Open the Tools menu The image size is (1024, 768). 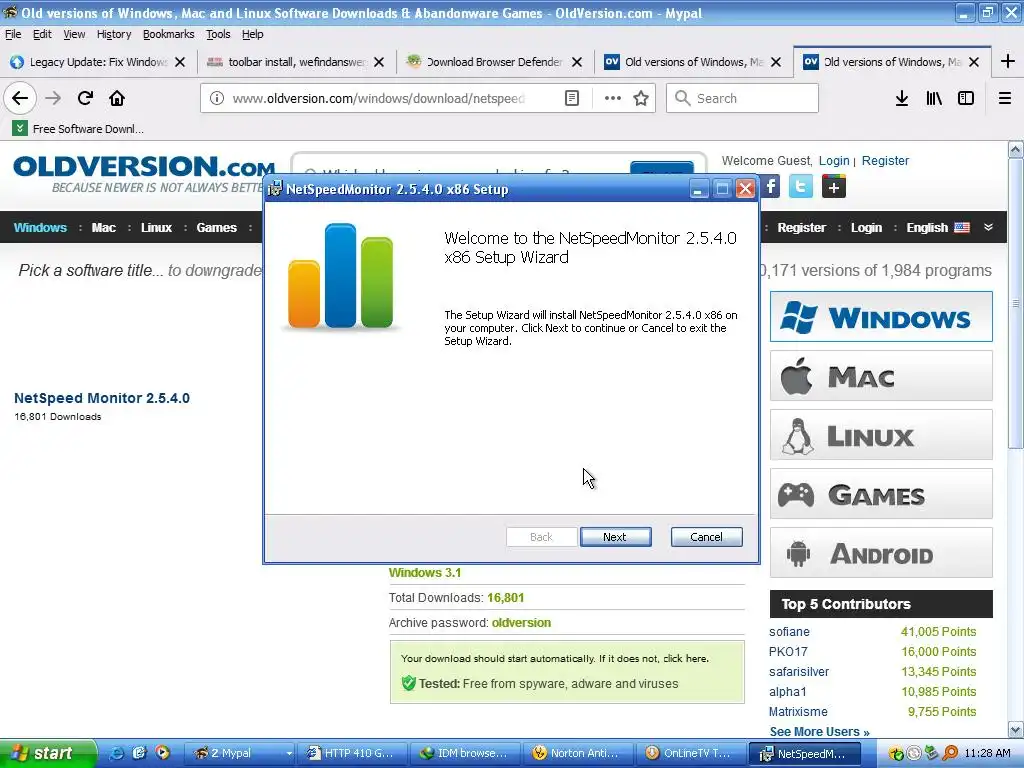coord(218,34)
